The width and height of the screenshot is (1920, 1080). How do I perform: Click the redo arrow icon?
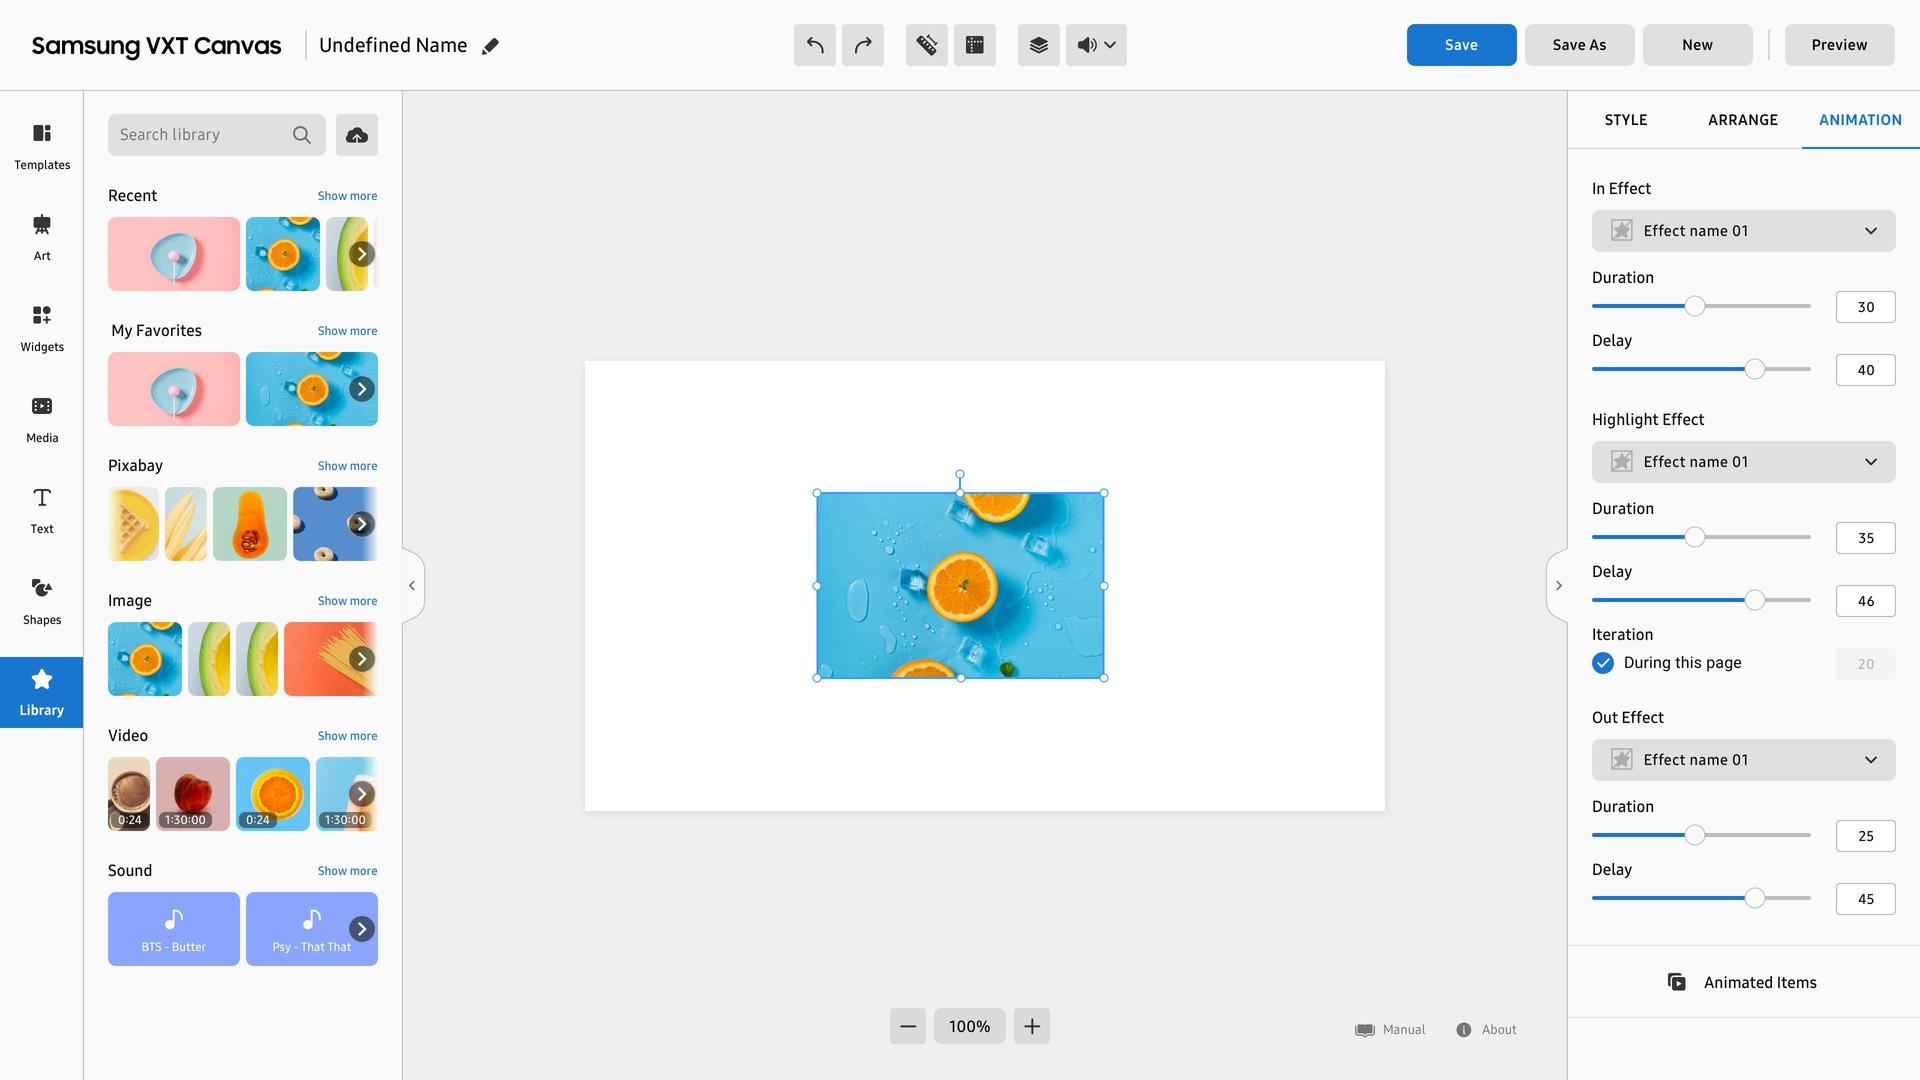click(862, 45)
